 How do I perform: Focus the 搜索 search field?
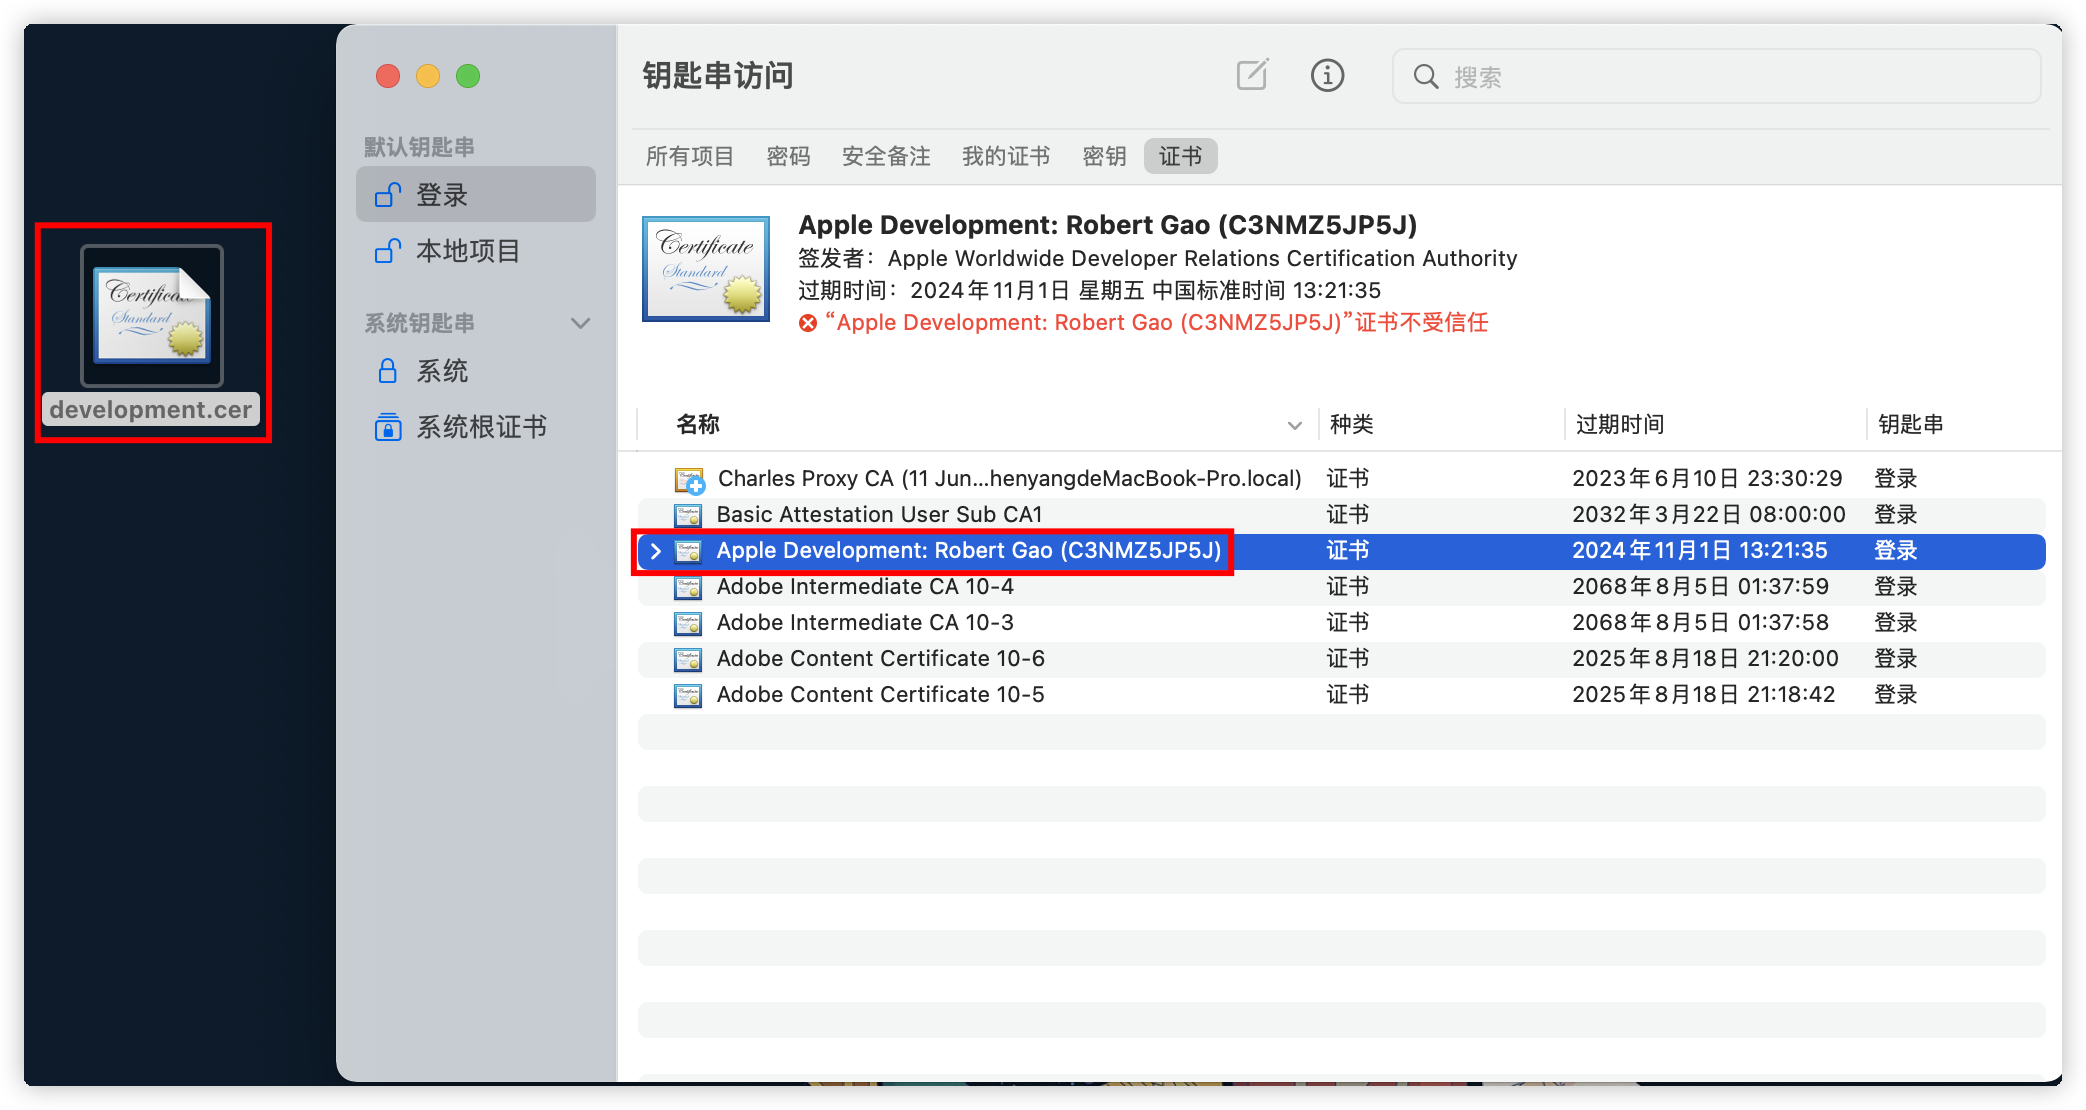click(1716, 77)
